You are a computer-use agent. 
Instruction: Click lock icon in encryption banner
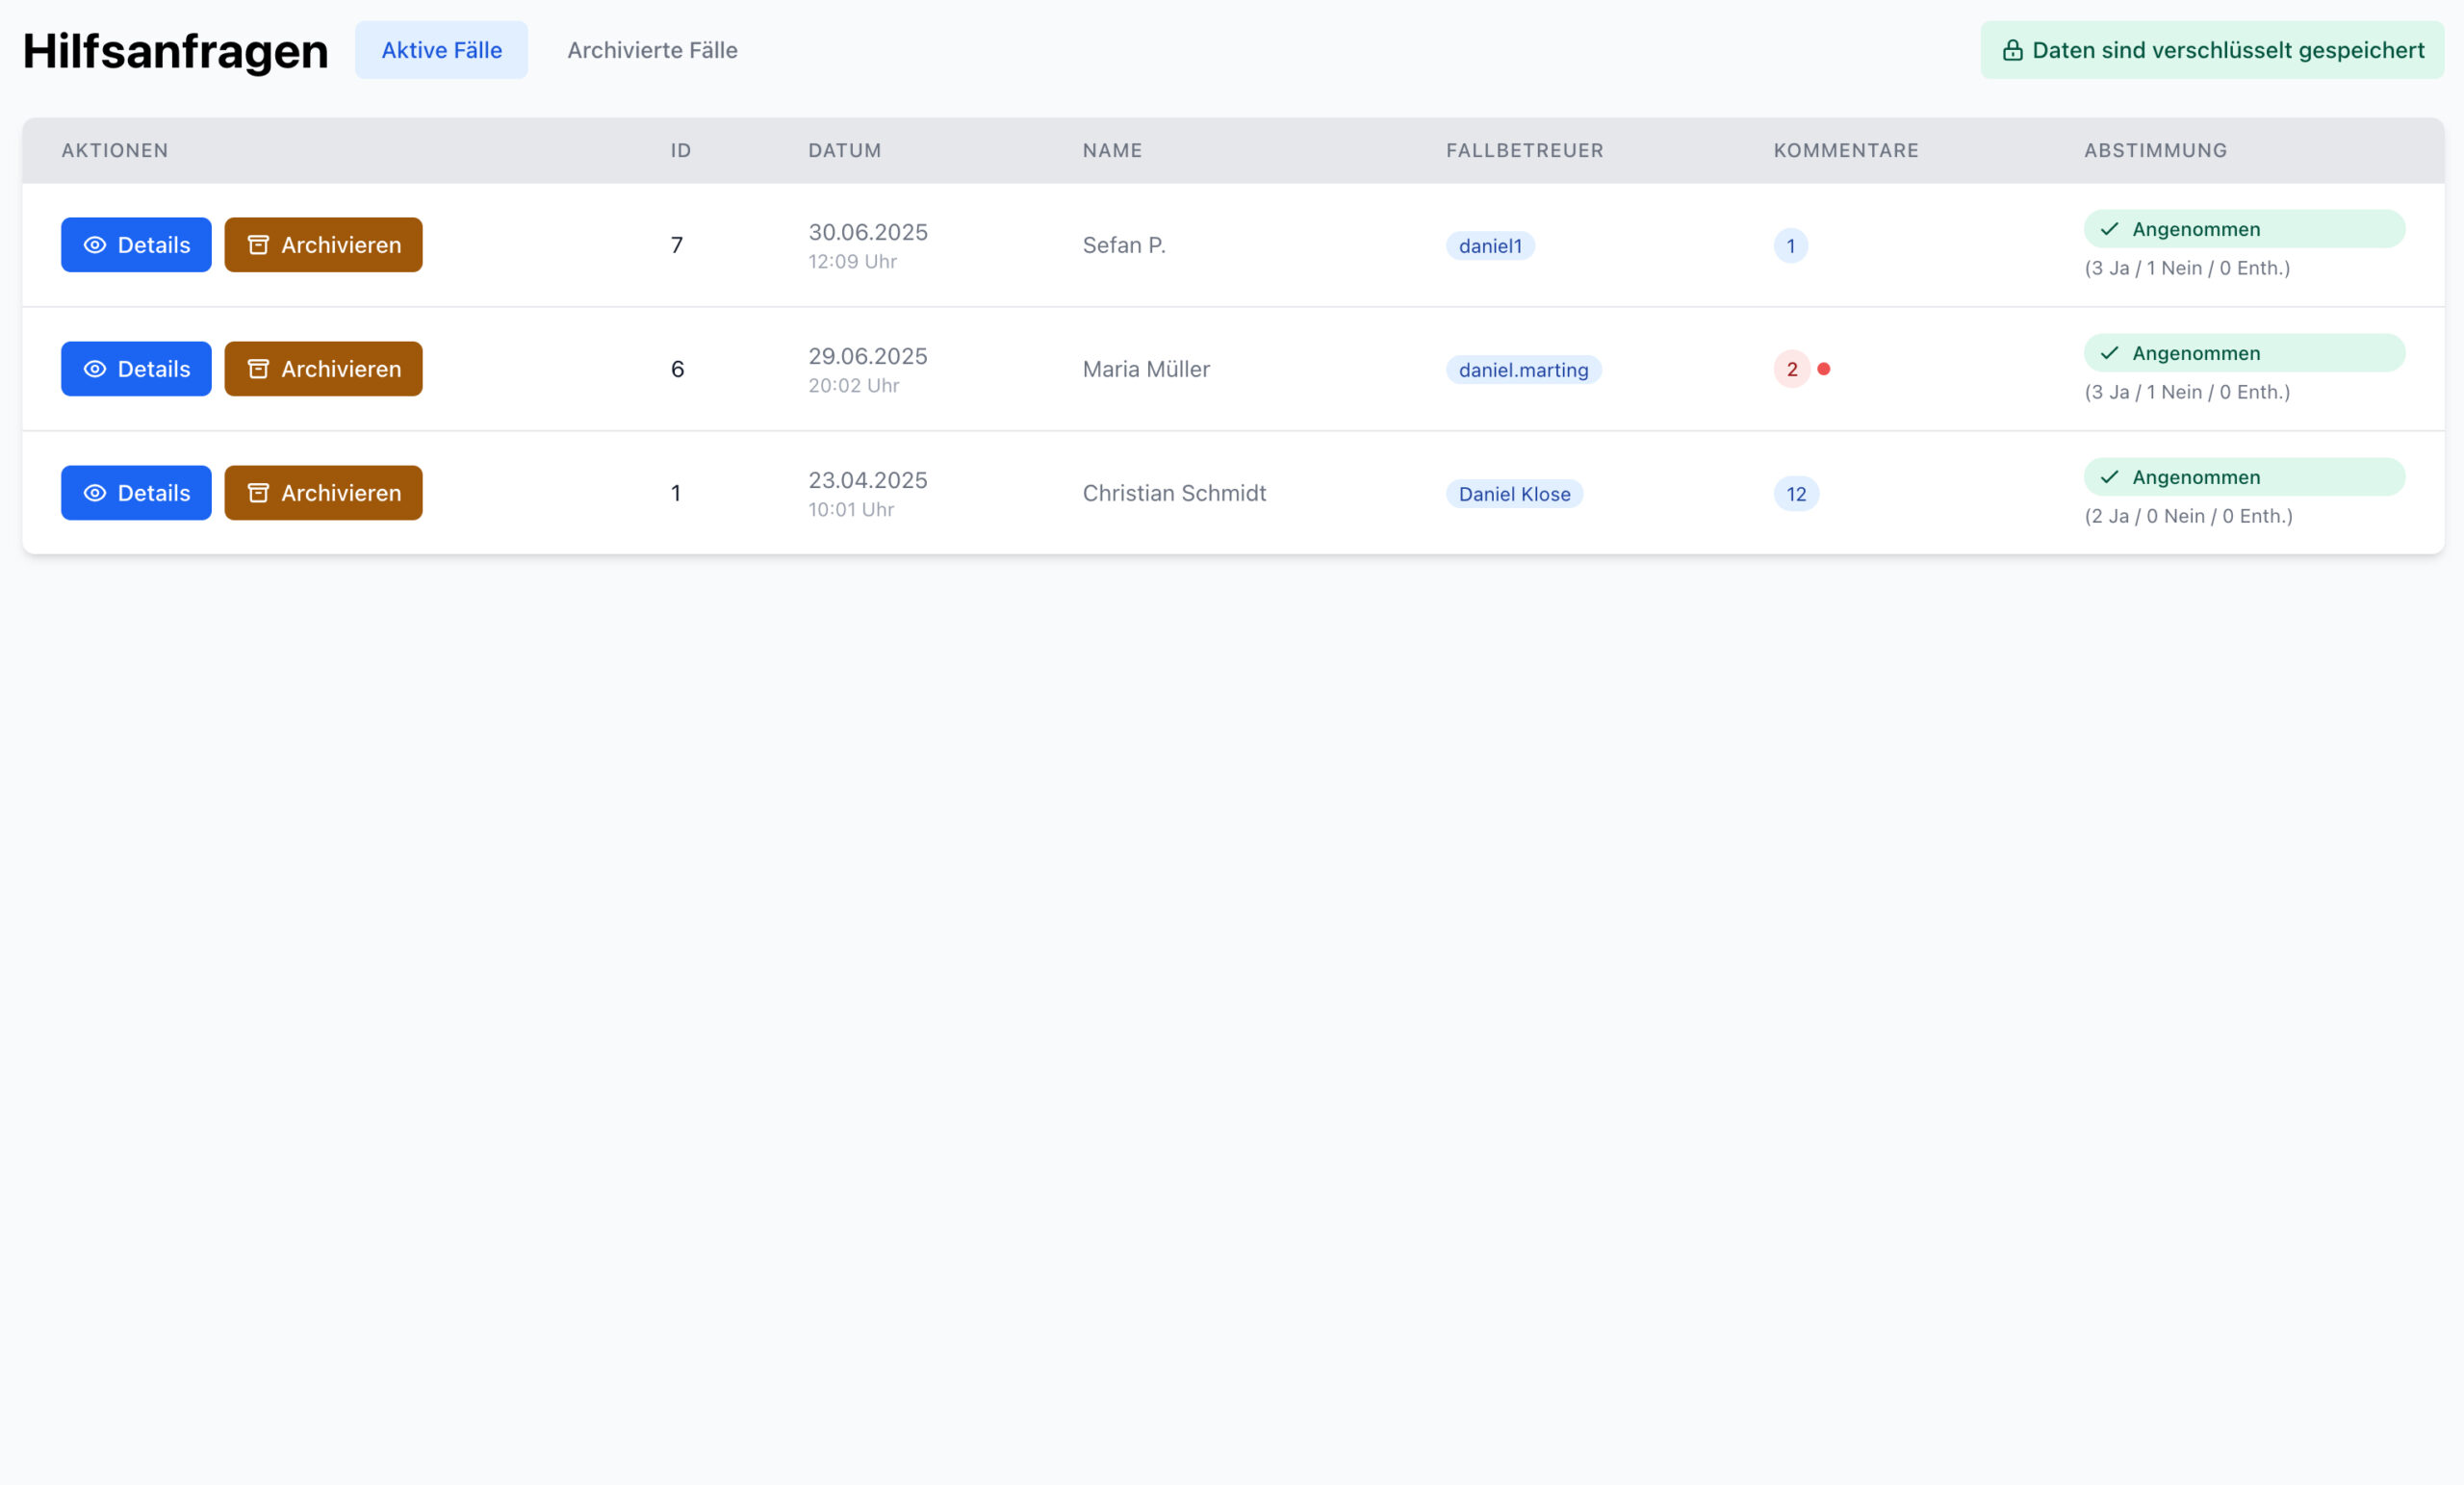pyautogui.click(x=2012, y=51)
